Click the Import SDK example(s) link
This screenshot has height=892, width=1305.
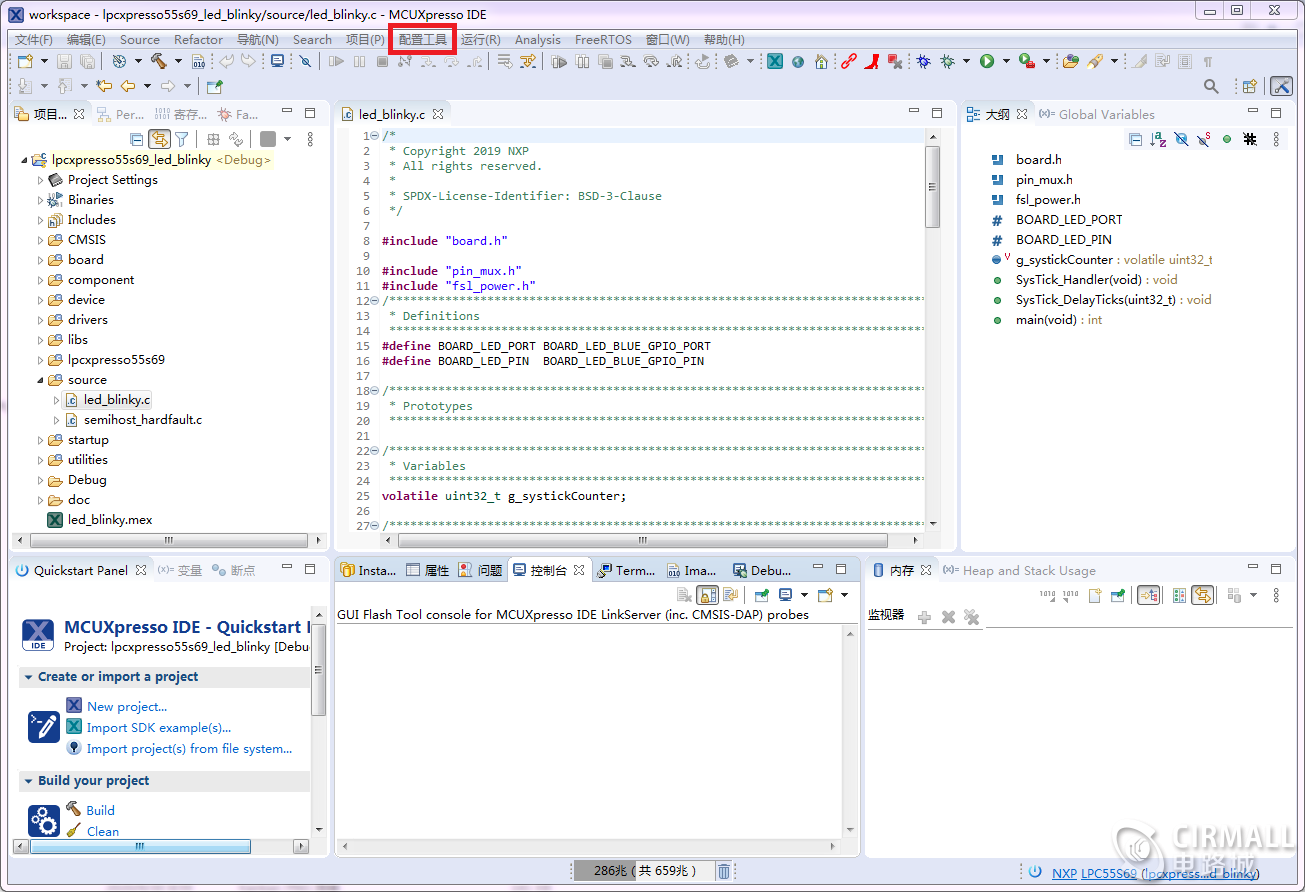coord(158,728)
